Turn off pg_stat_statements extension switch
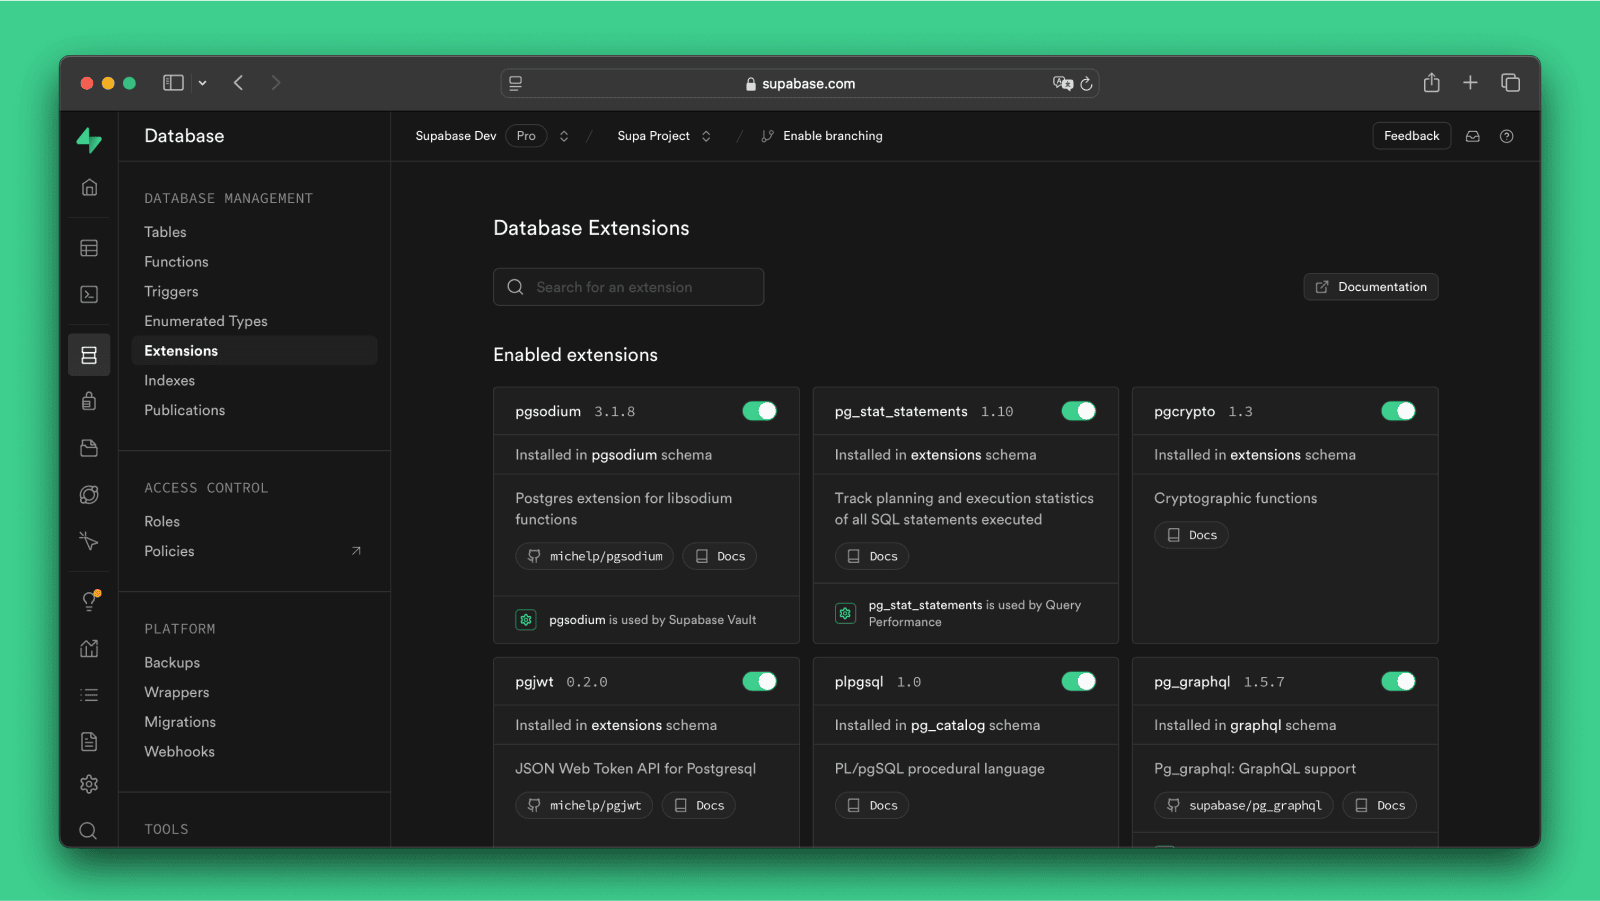This screenshot has height=901, width=1600. [1078, 411]
